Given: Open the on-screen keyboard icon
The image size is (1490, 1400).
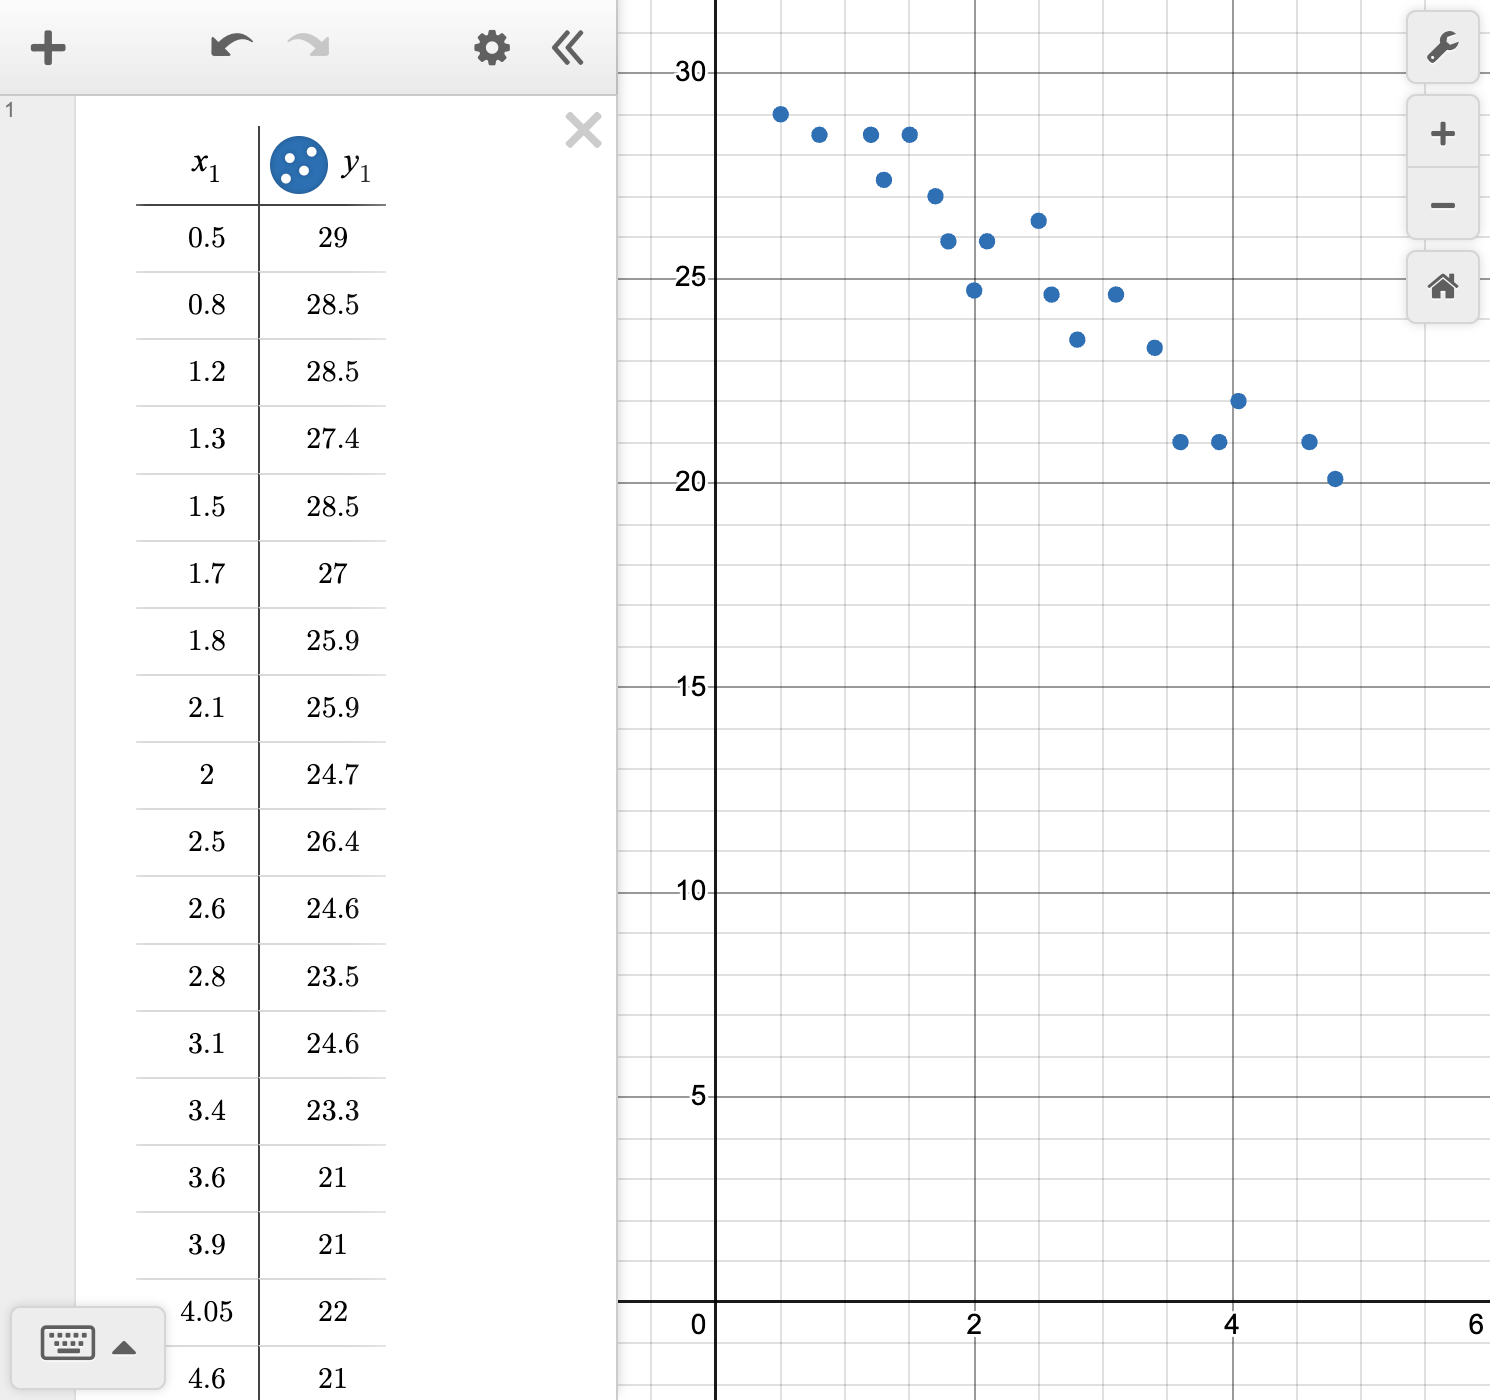Looking at the screenshot, I should 66,1343.
